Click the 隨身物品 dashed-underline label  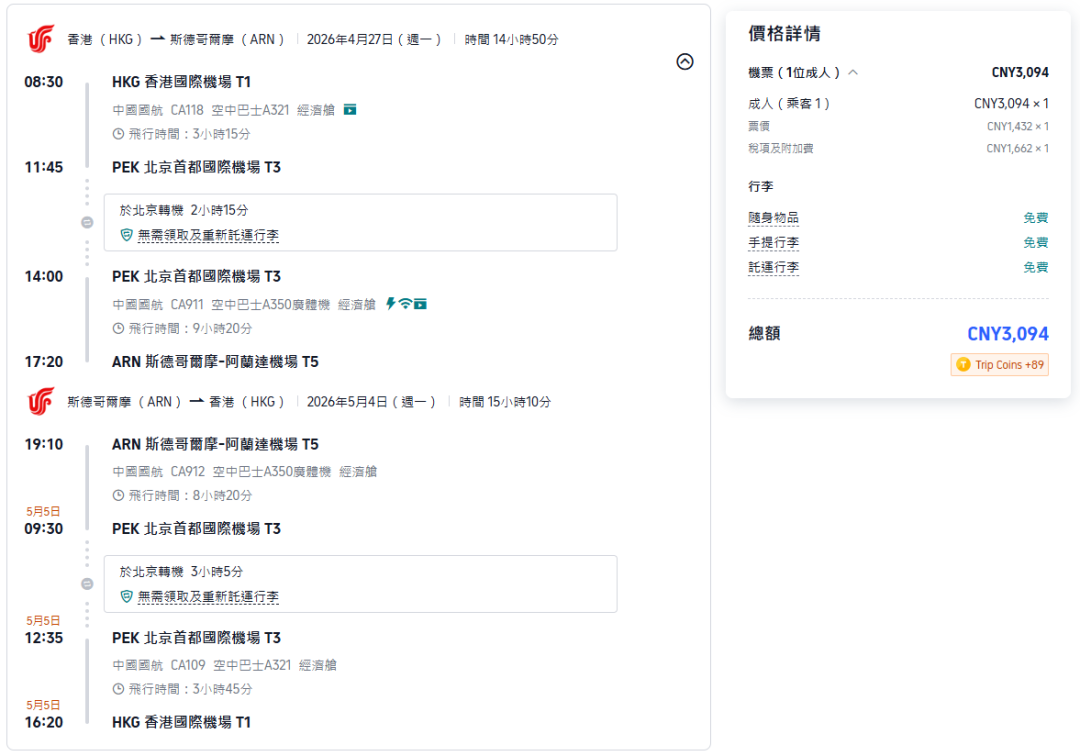pyautogui.click(x=772, y=216)
